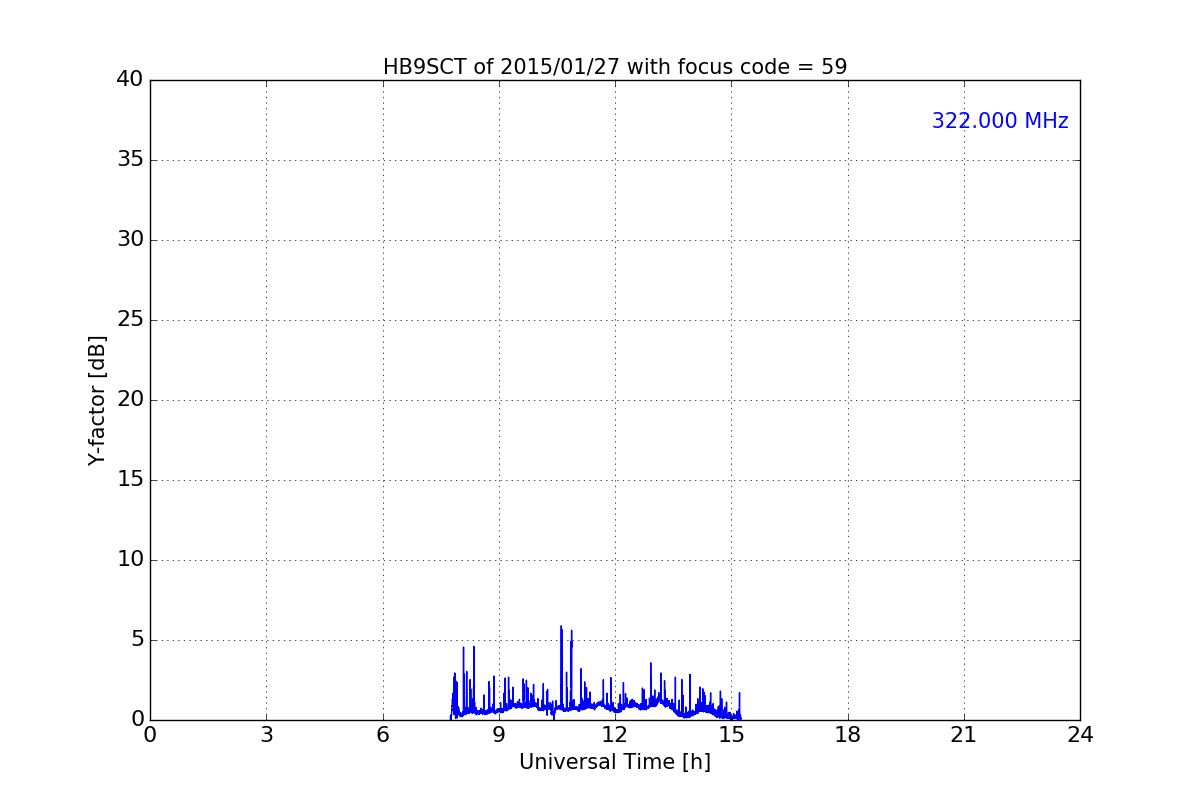Click the x-axis tick label 9

click(499, 735)
